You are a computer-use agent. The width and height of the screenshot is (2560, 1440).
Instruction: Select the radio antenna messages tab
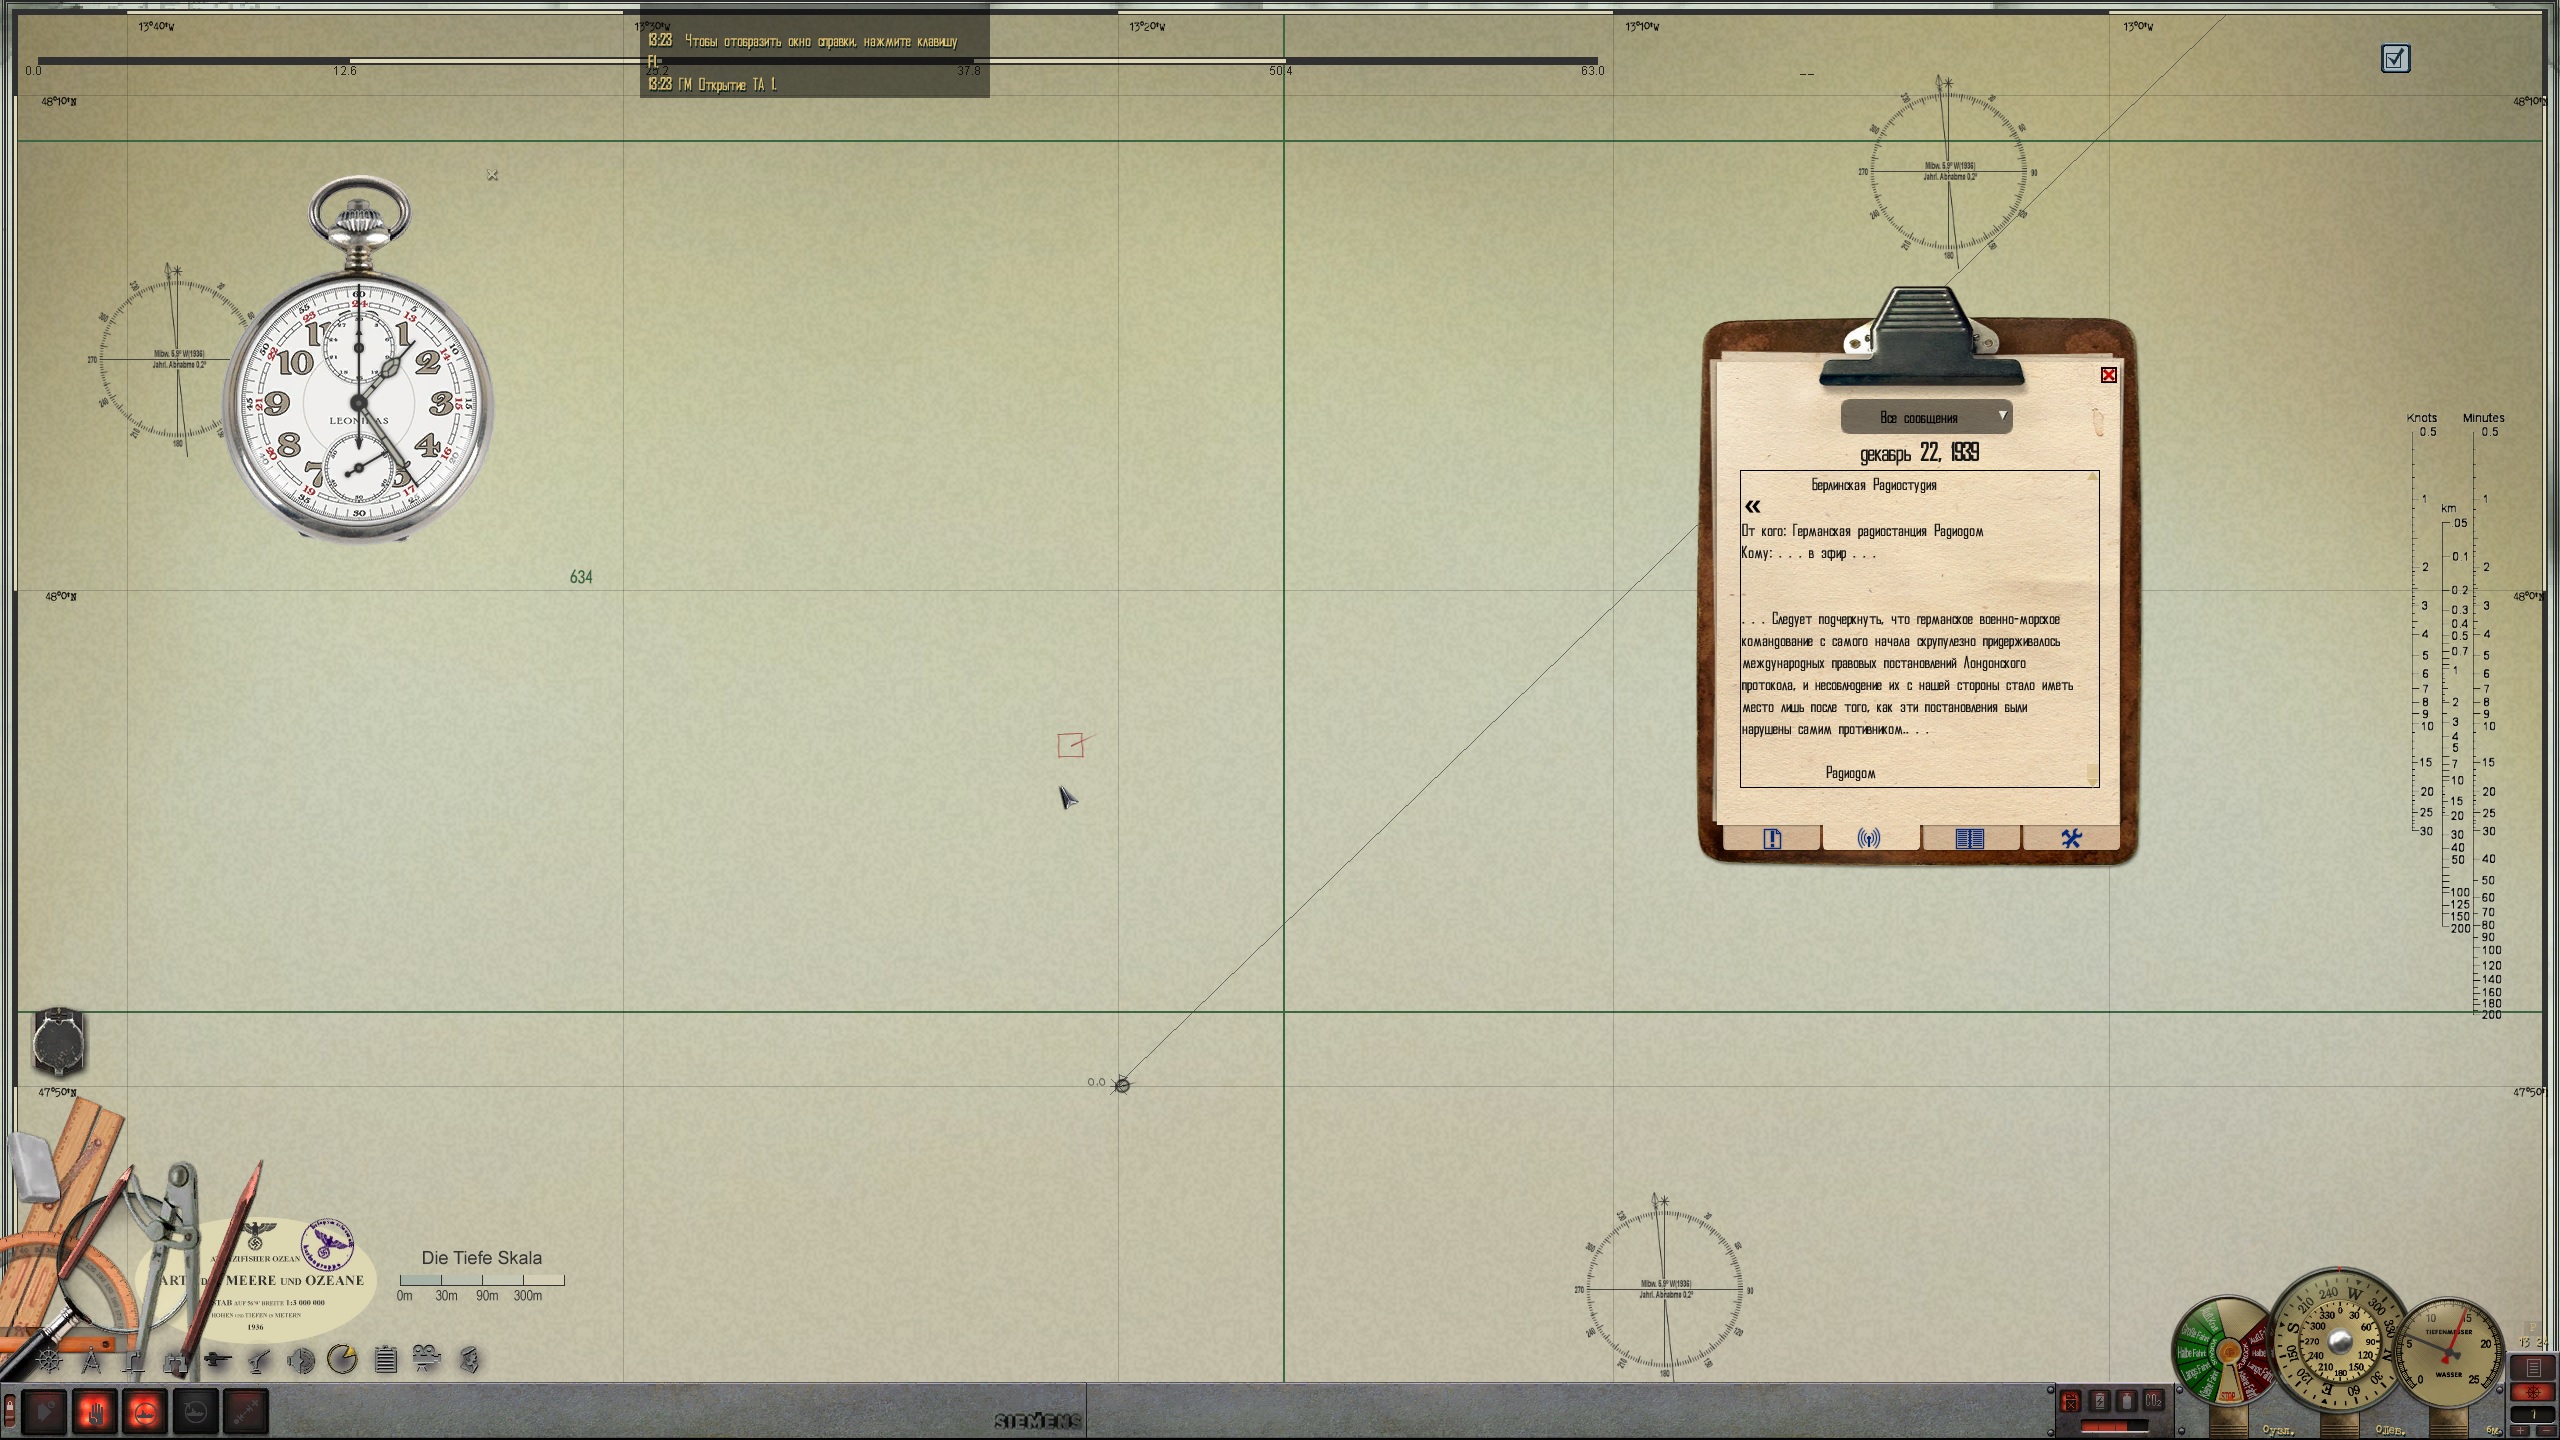point(1869,838)
